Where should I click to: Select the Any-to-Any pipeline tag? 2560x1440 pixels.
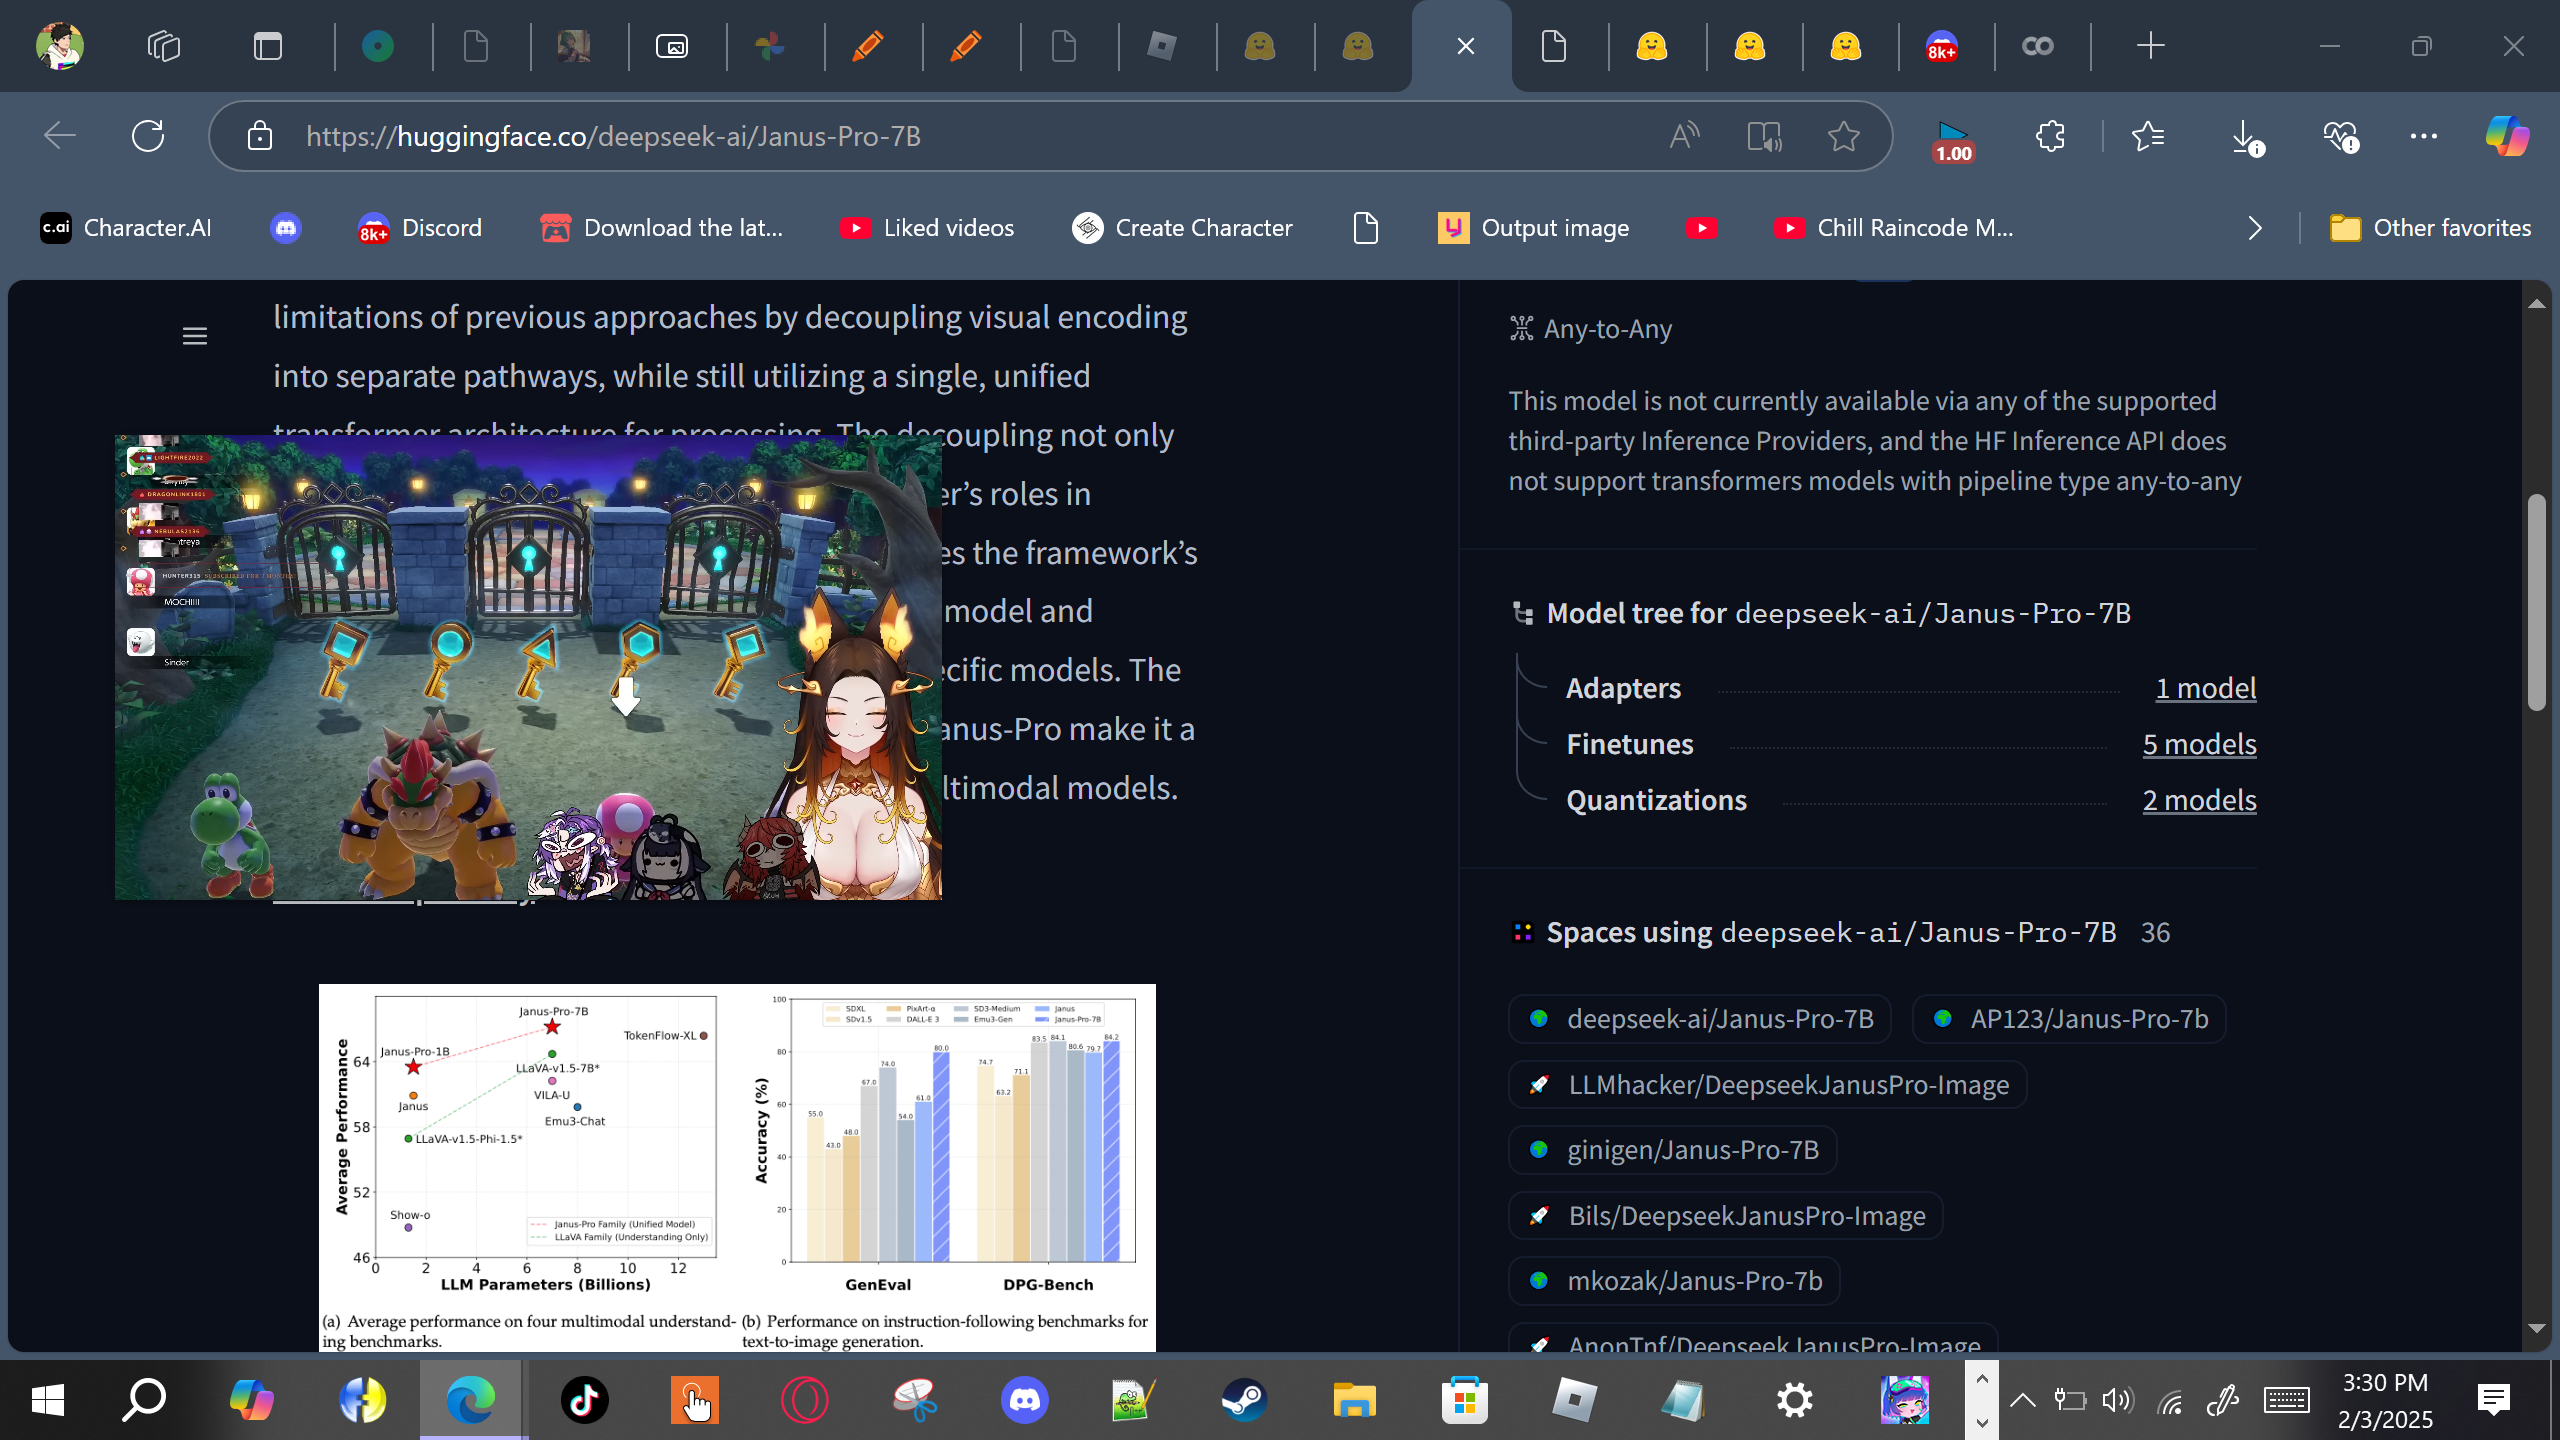(x=1590, y=329)
